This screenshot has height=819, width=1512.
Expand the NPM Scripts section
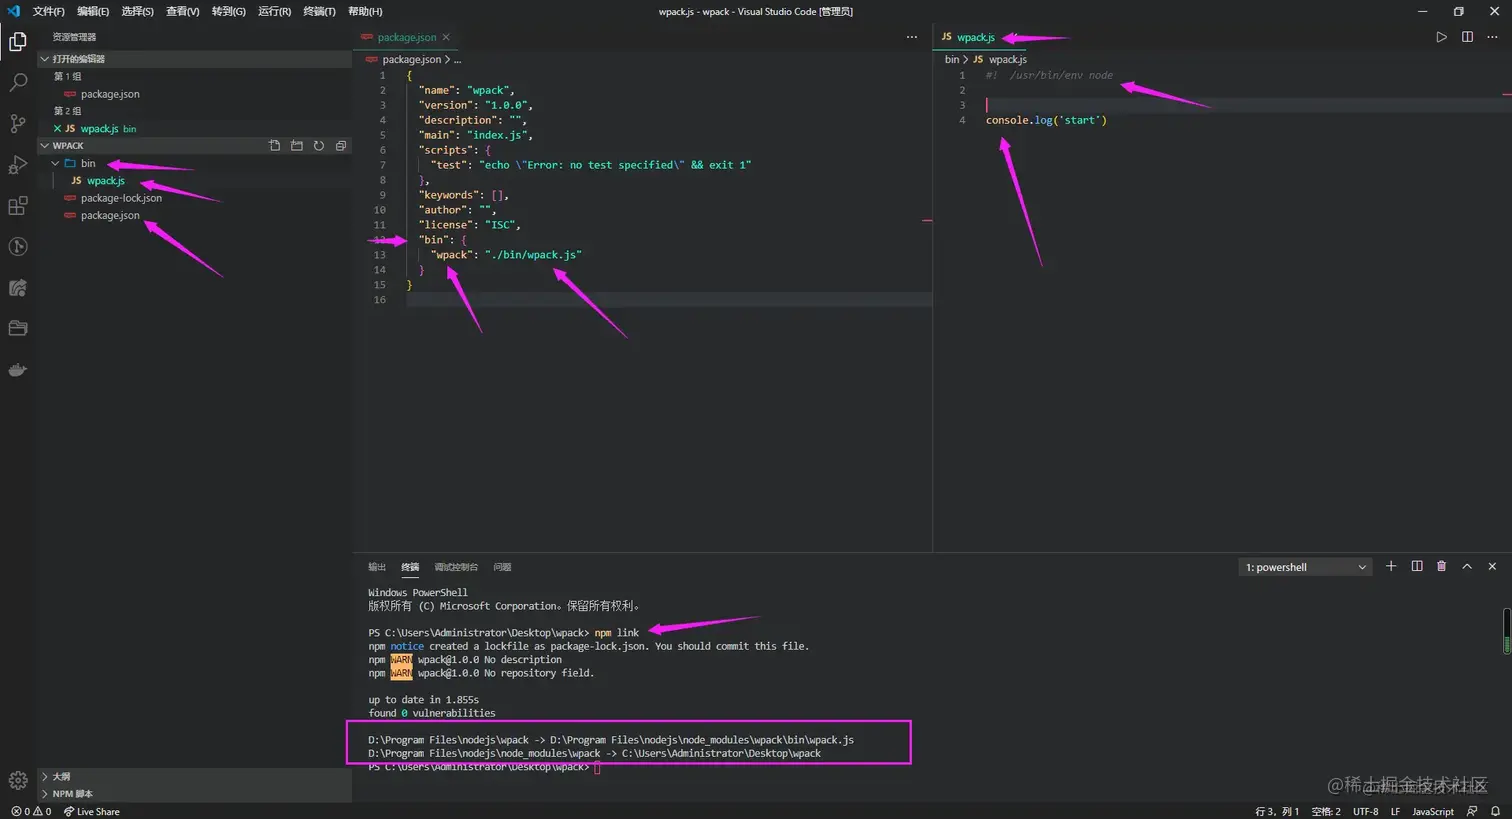[x=195, y=794]
